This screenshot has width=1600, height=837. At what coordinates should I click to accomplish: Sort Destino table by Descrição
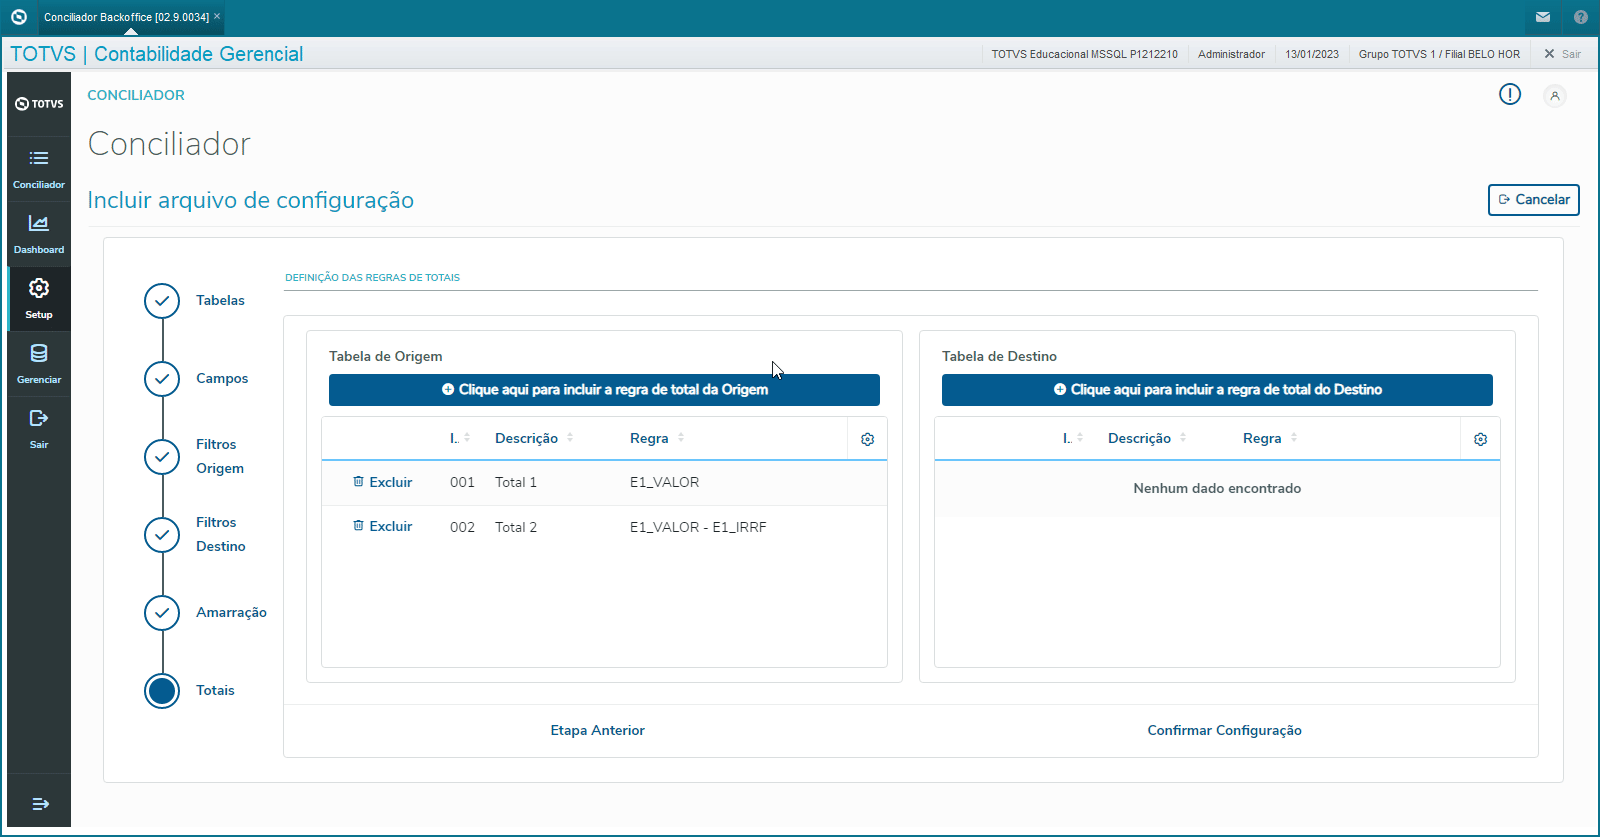[1147, 438]
